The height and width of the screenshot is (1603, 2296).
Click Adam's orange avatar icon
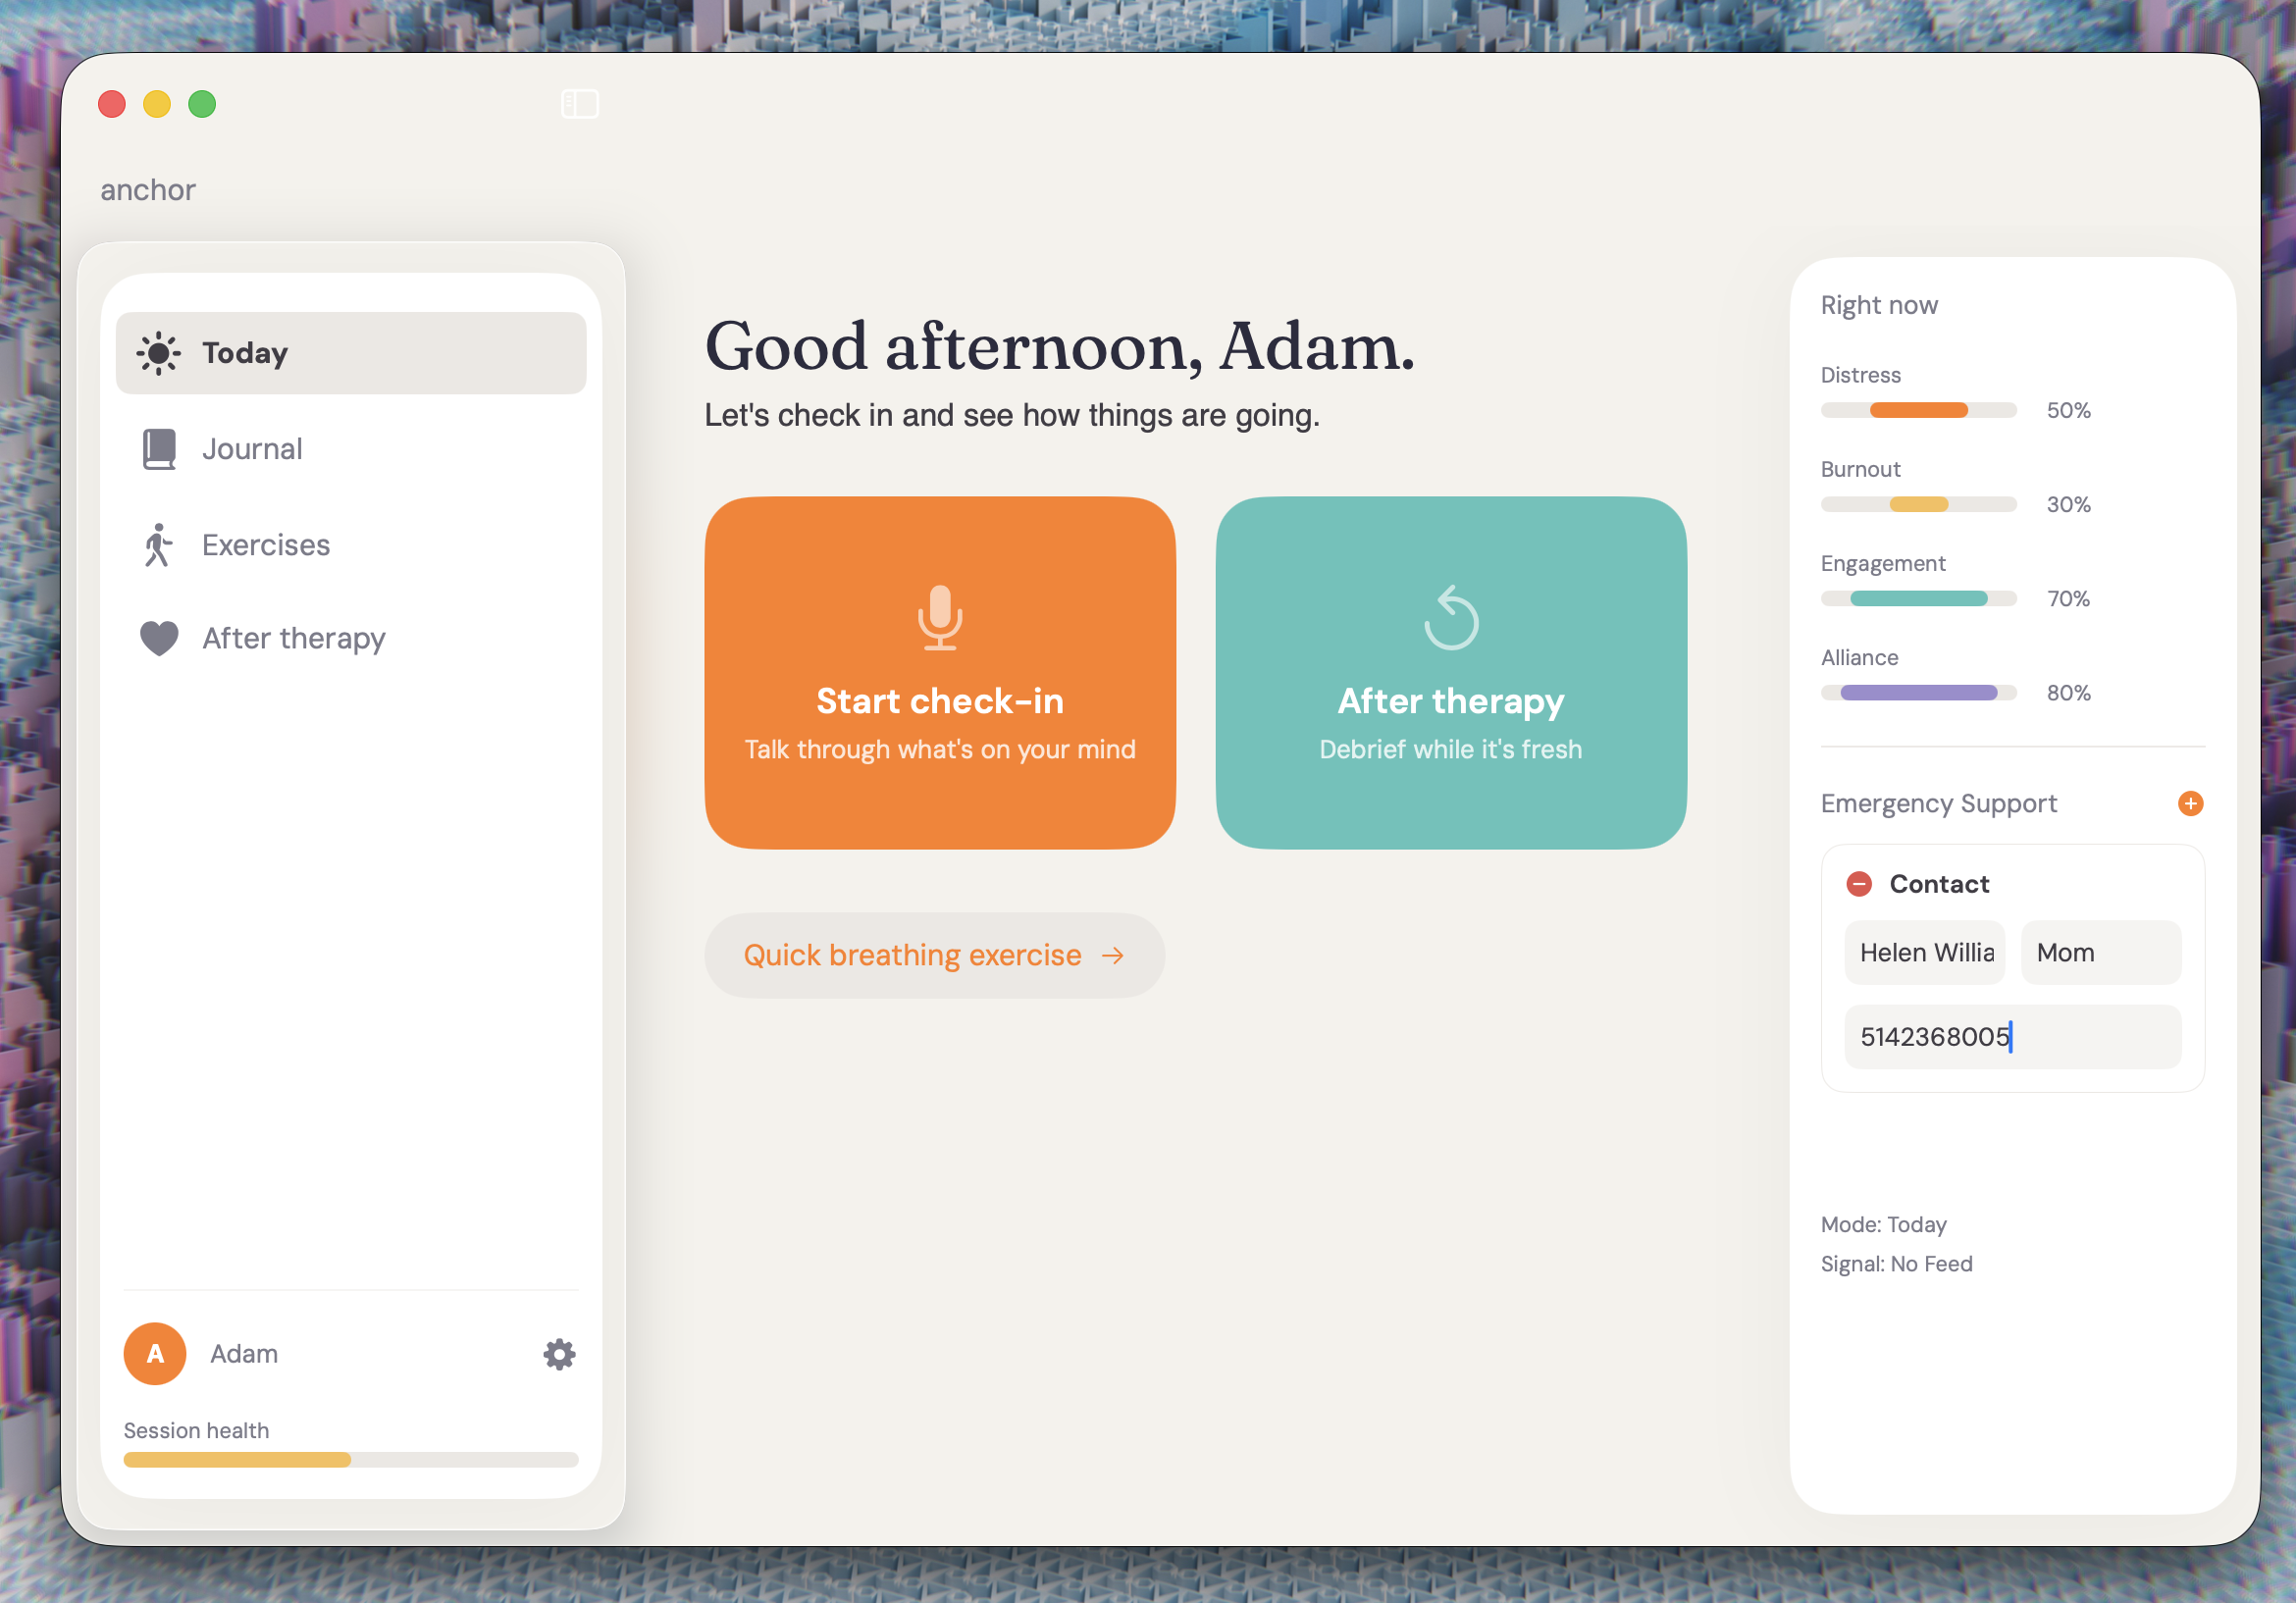pos(155,1354)
